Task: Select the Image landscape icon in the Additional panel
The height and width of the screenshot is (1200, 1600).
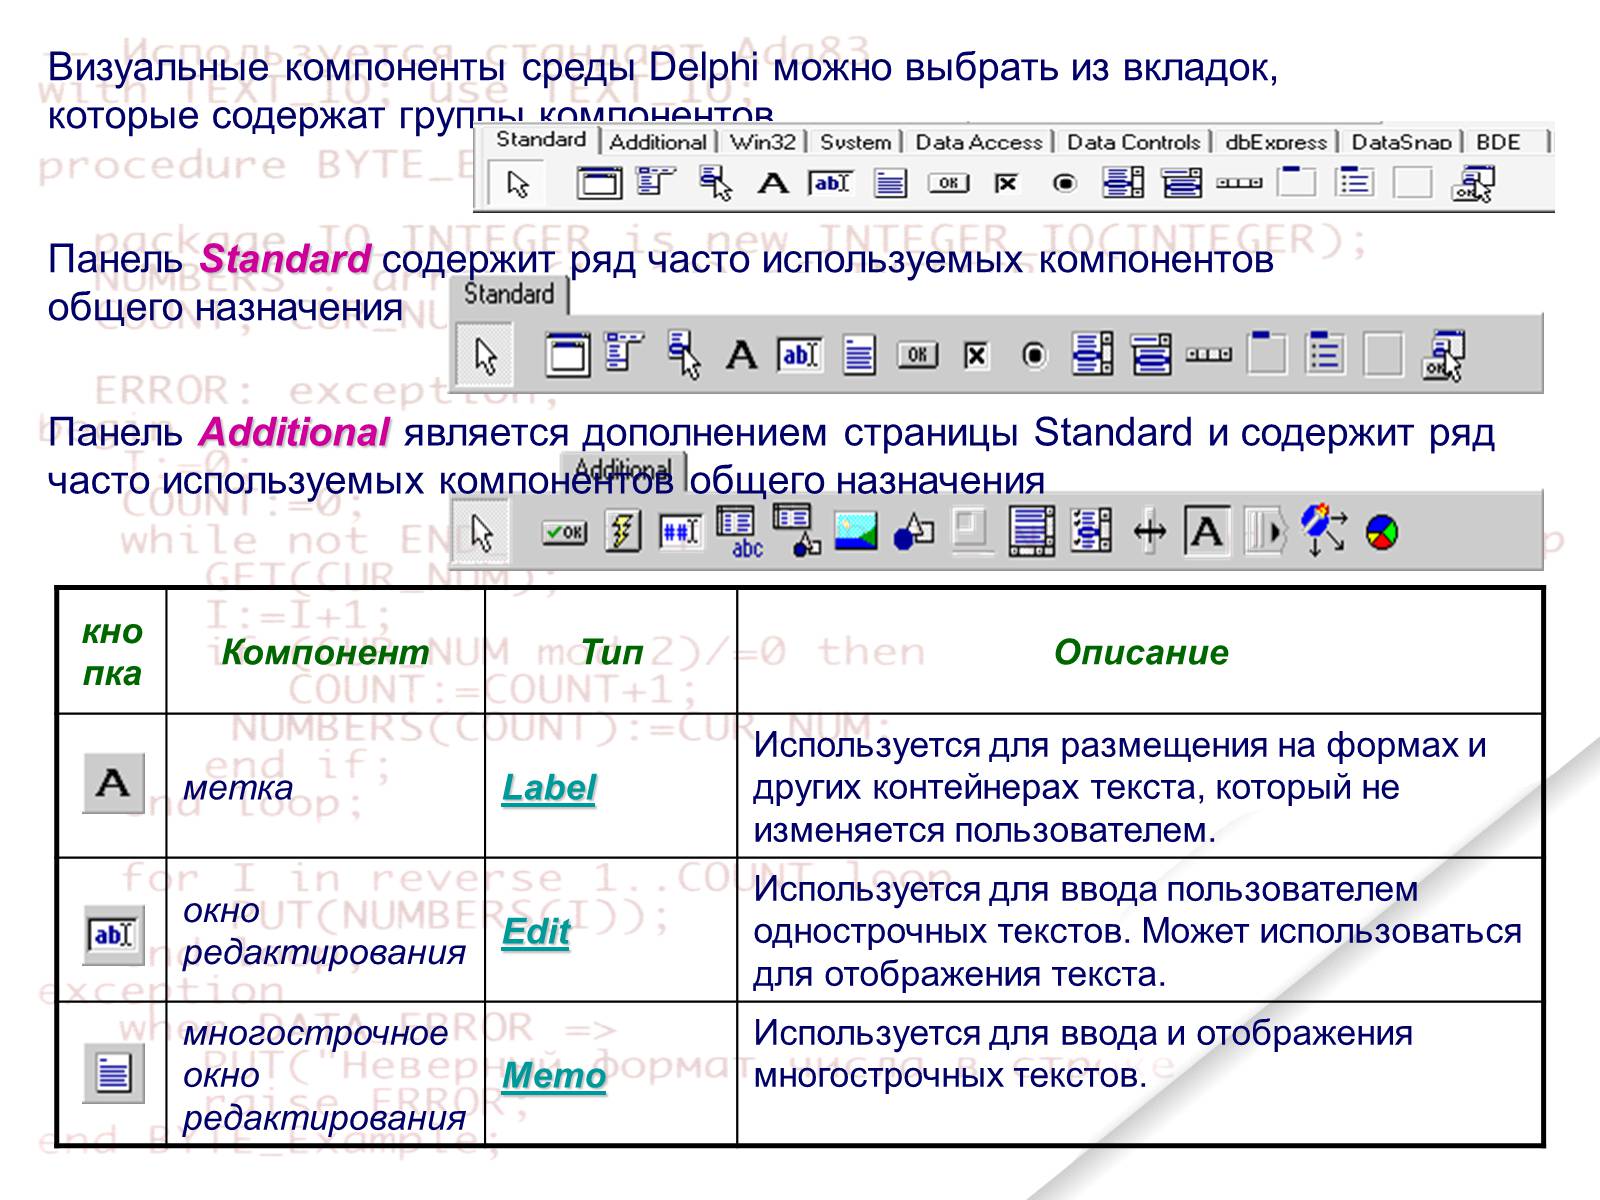Action: pos(855,531)
